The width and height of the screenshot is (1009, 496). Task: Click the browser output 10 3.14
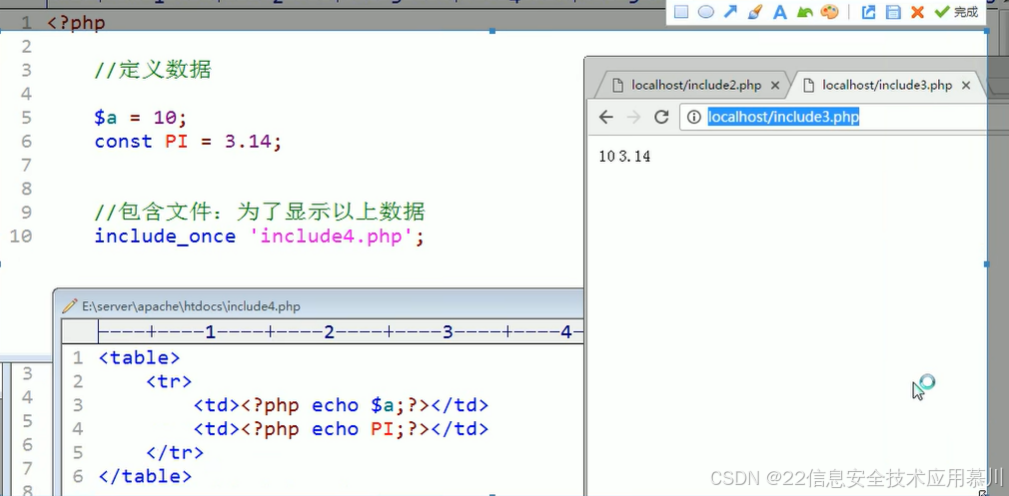[624, 156]
